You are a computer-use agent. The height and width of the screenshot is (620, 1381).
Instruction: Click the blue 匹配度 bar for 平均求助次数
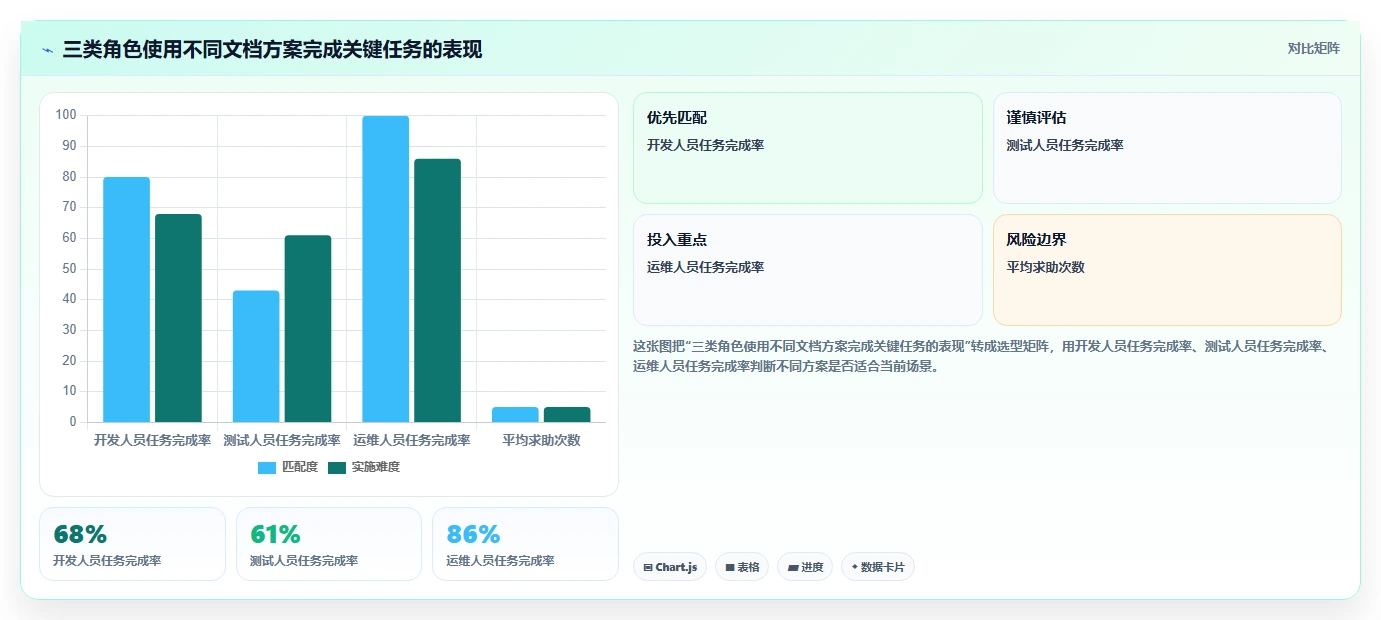(515, 414)
